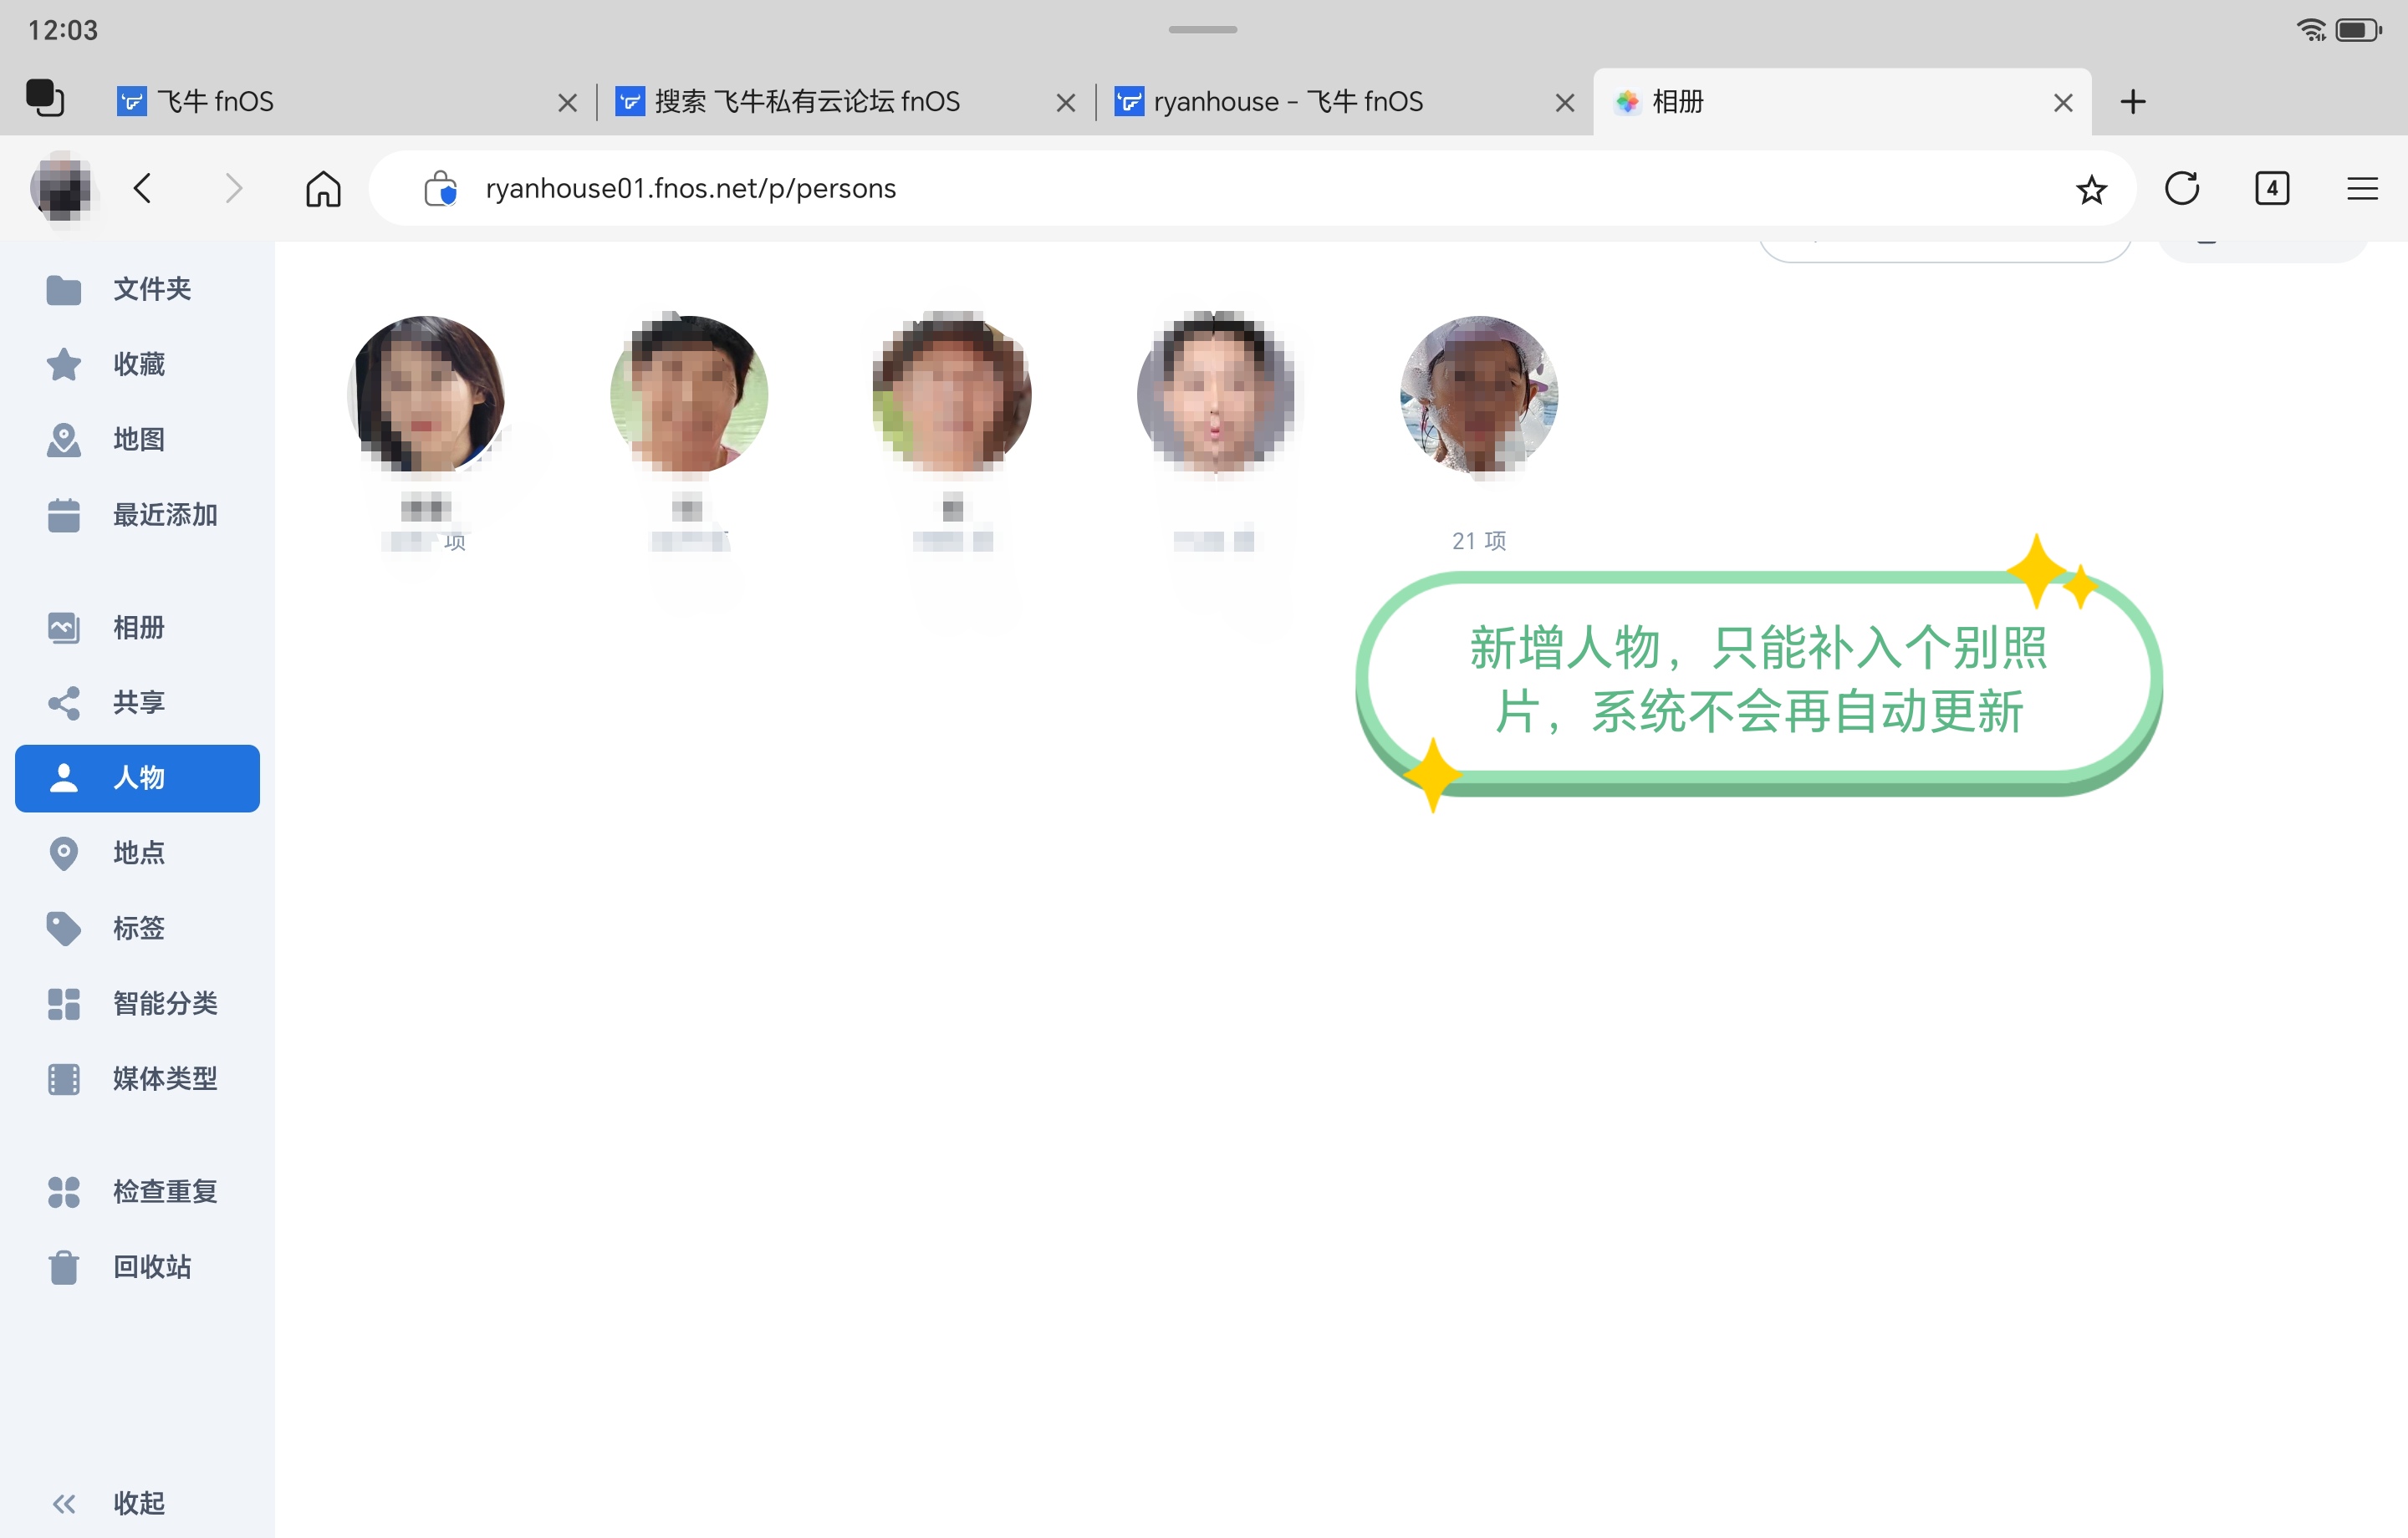Open the 标签 tag icon in the sidebar
This screenshot has width=2408, height=1538.
64,928
